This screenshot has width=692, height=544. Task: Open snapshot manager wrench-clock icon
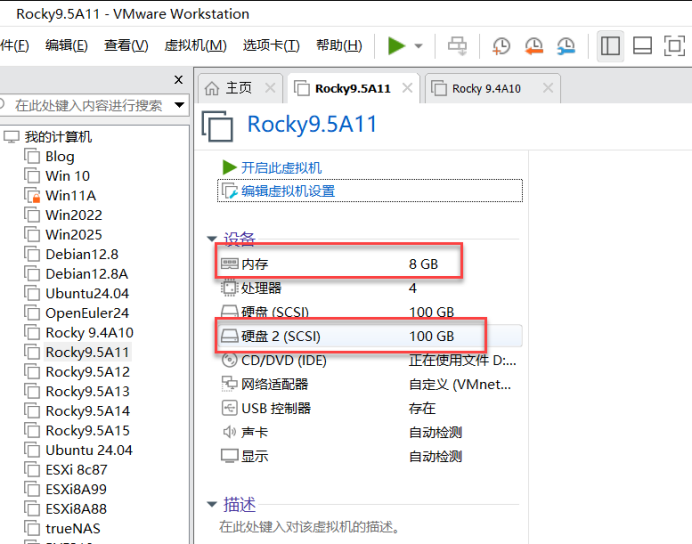coord(566,46)
